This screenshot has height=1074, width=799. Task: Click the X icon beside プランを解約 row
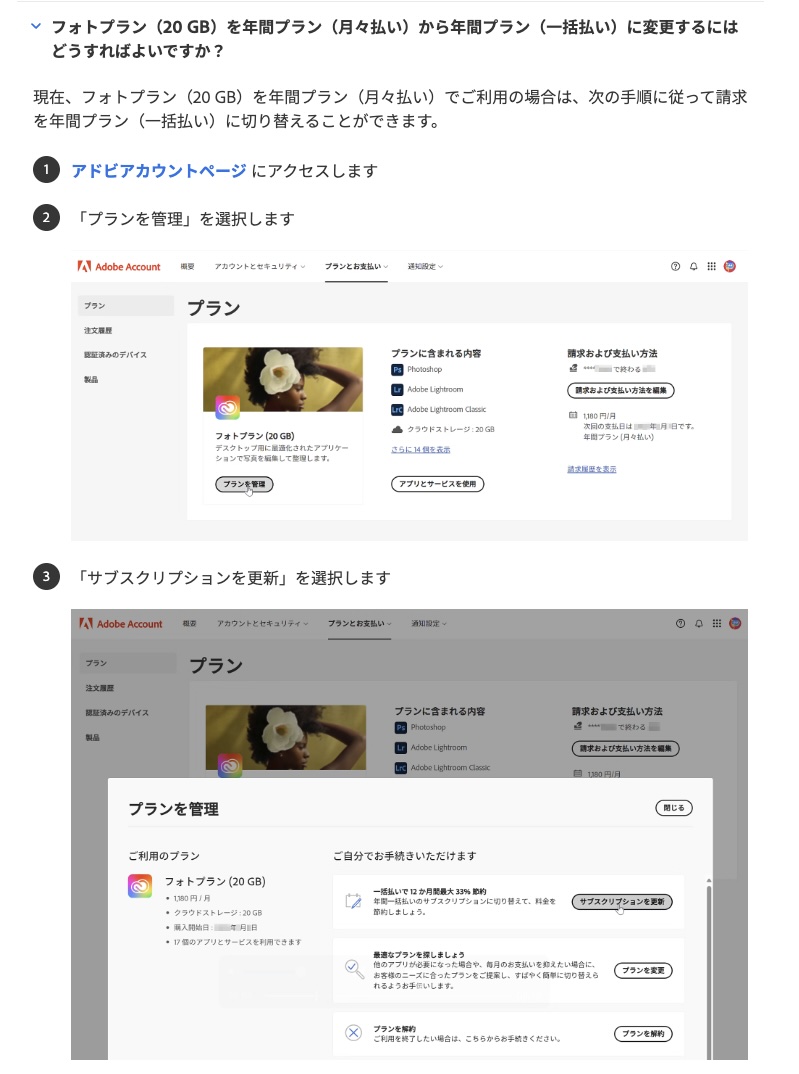tap(353, 1033)
